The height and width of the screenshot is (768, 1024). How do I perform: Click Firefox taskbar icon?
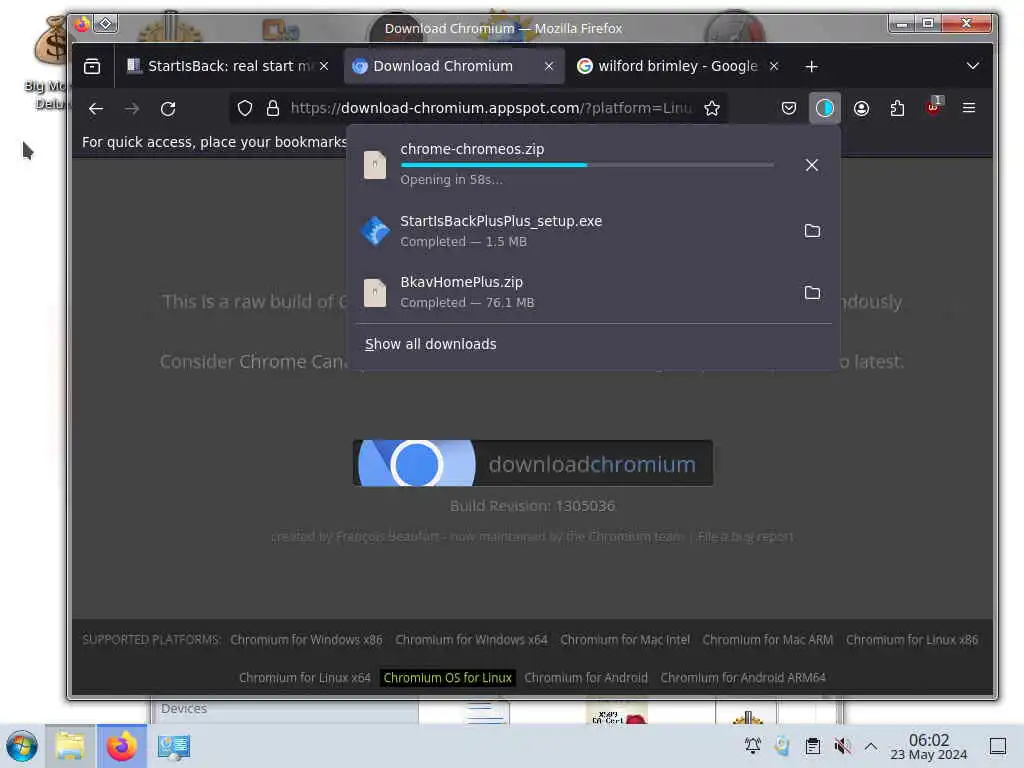point(121,746)
